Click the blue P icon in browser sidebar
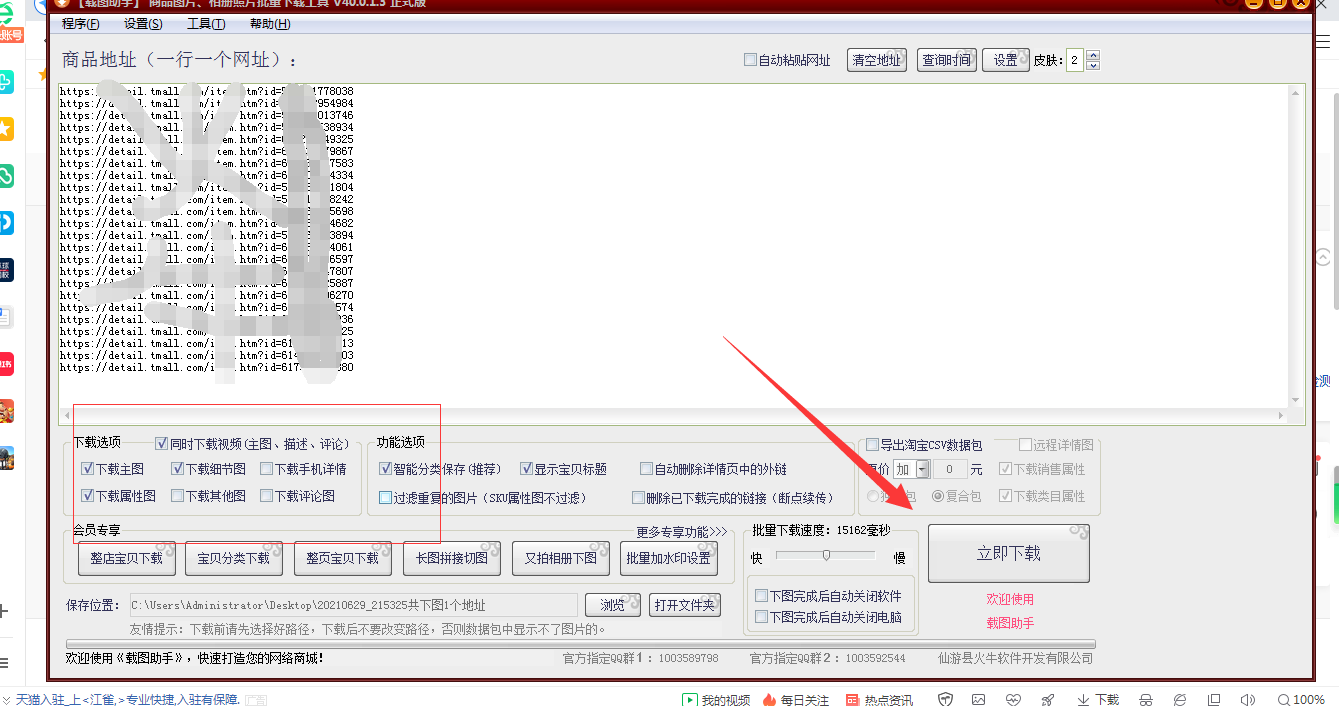This screenshot has width=1339, height=706. (6, 222)
